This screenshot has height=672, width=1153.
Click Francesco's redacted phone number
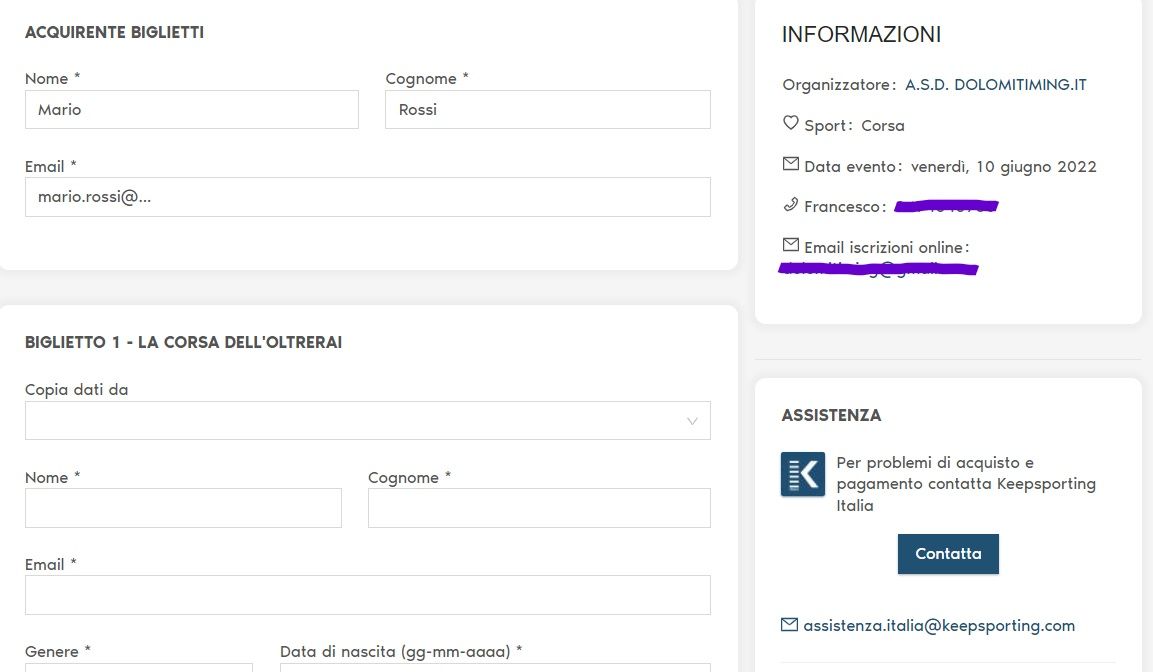(x=946, y=207)
